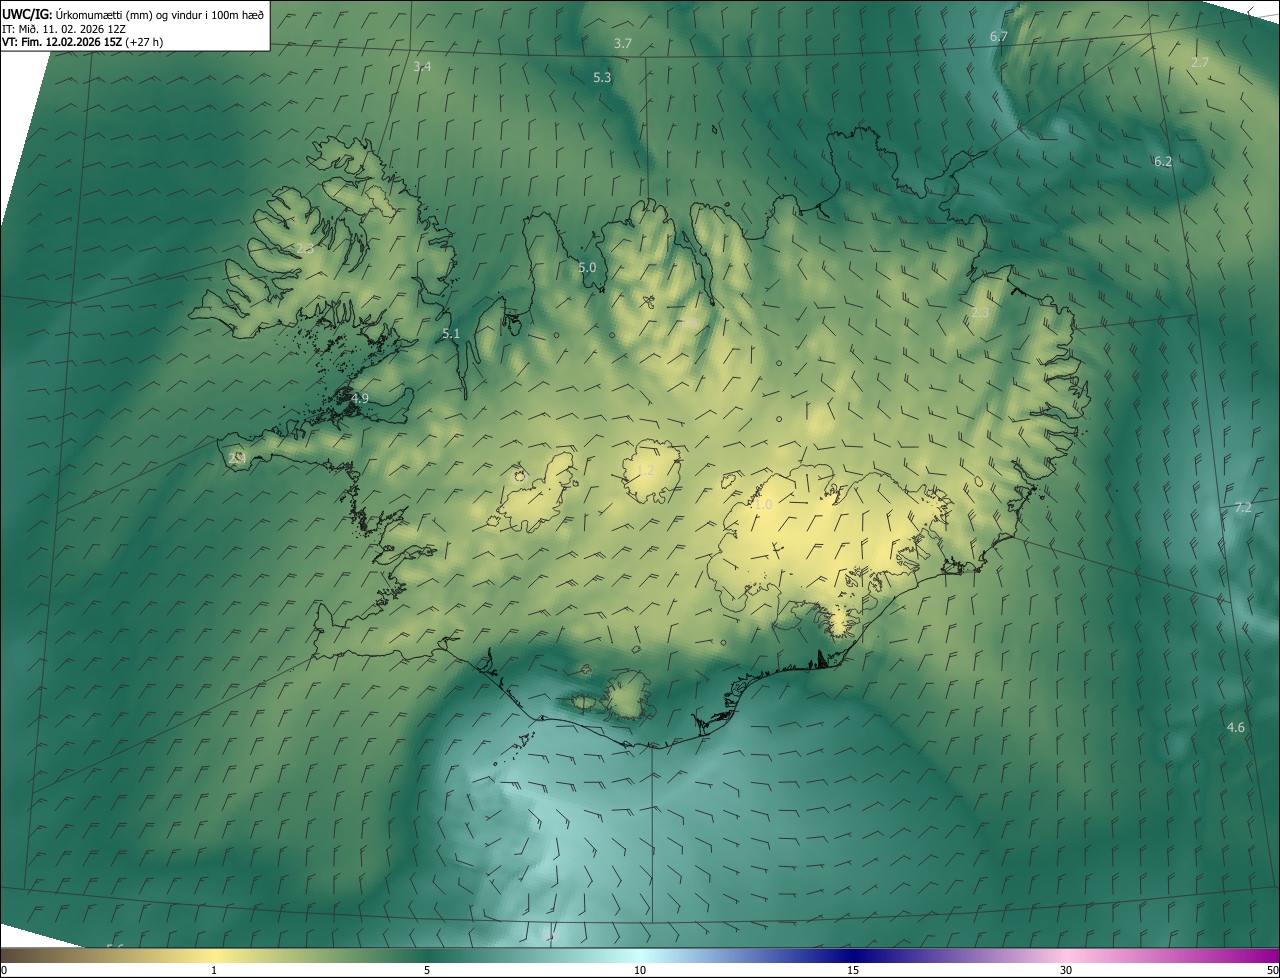Click the map value label "6.2"
This screenshot has width=1280, height=978.
click(x=1163, y=161)
